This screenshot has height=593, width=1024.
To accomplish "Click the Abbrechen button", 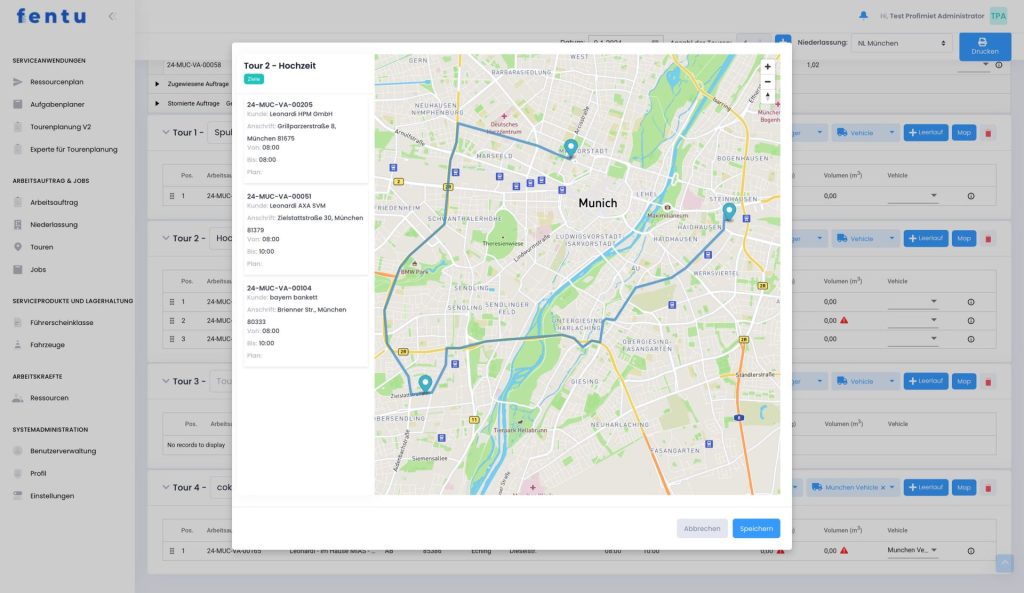I will tap(702, 528).
